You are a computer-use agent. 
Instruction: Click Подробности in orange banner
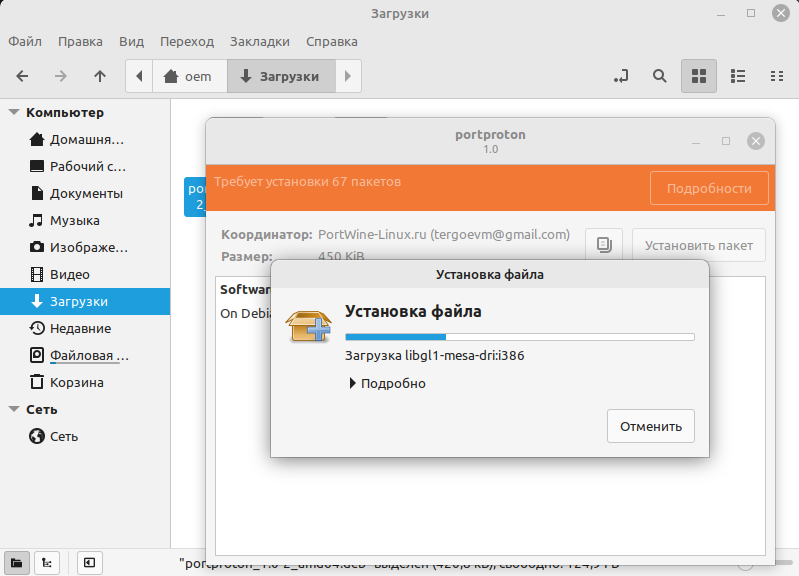click(x=709, y=188)
